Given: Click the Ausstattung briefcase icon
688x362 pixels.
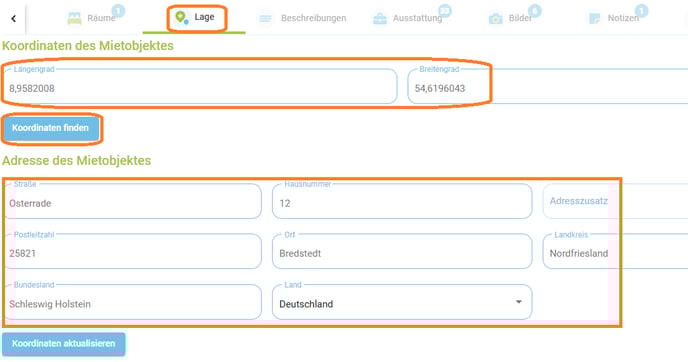Looking at the screenshot, I should point(380,18).
